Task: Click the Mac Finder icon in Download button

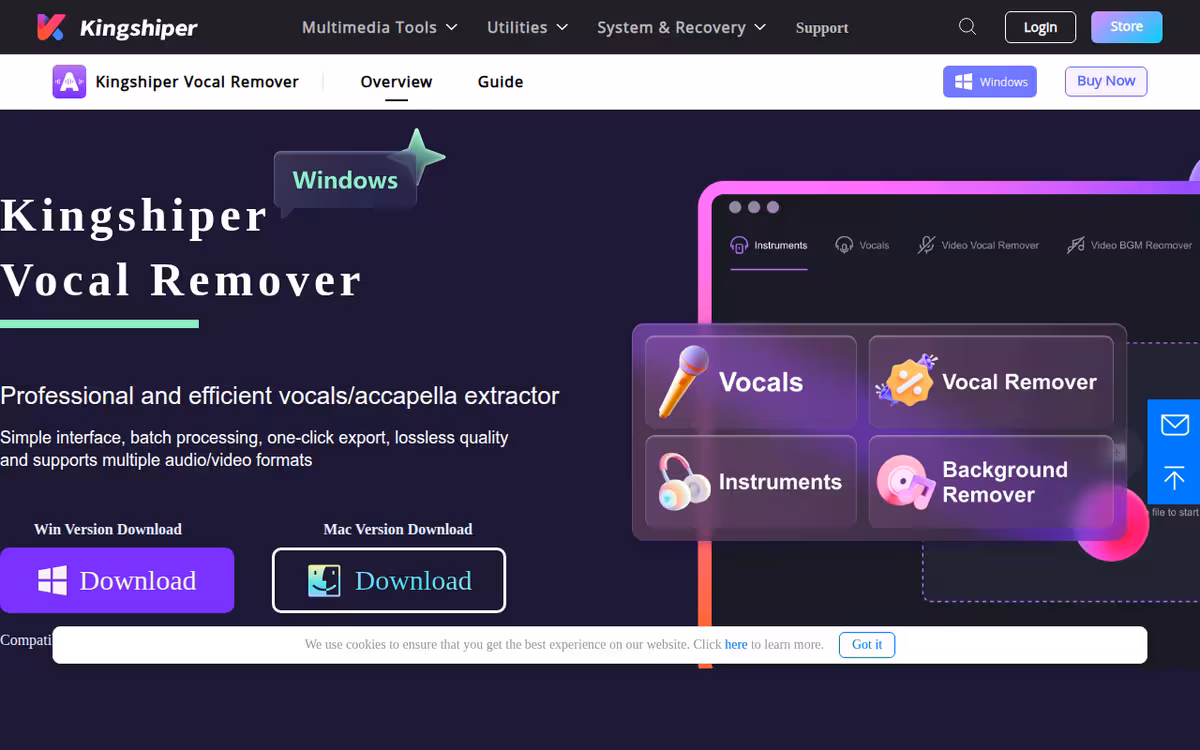Action: click(x=324, y=580)
